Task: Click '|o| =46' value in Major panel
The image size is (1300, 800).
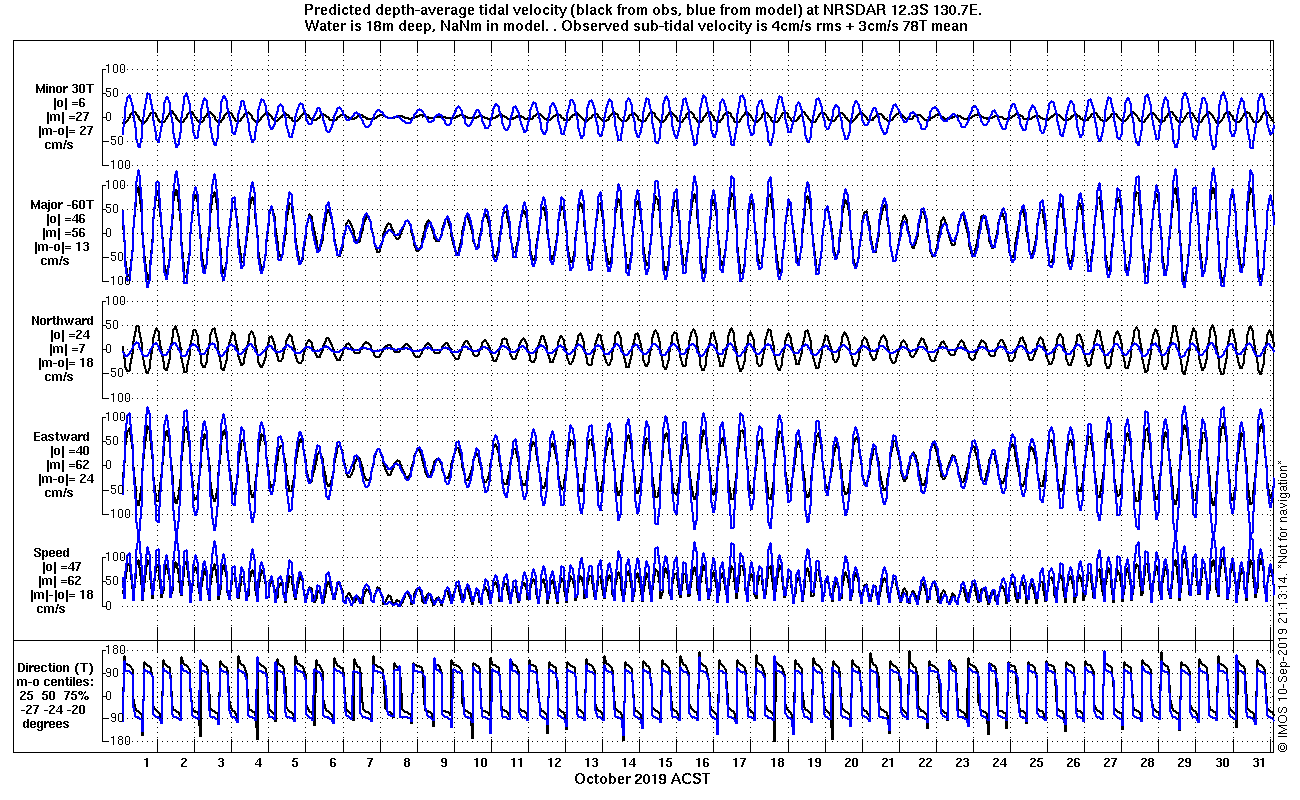Action: [68, 219]
